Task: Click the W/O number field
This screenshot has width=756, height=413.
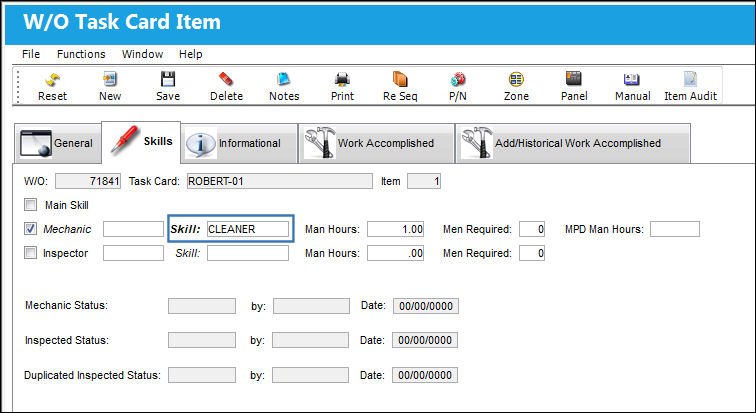Action: point(88,181)
